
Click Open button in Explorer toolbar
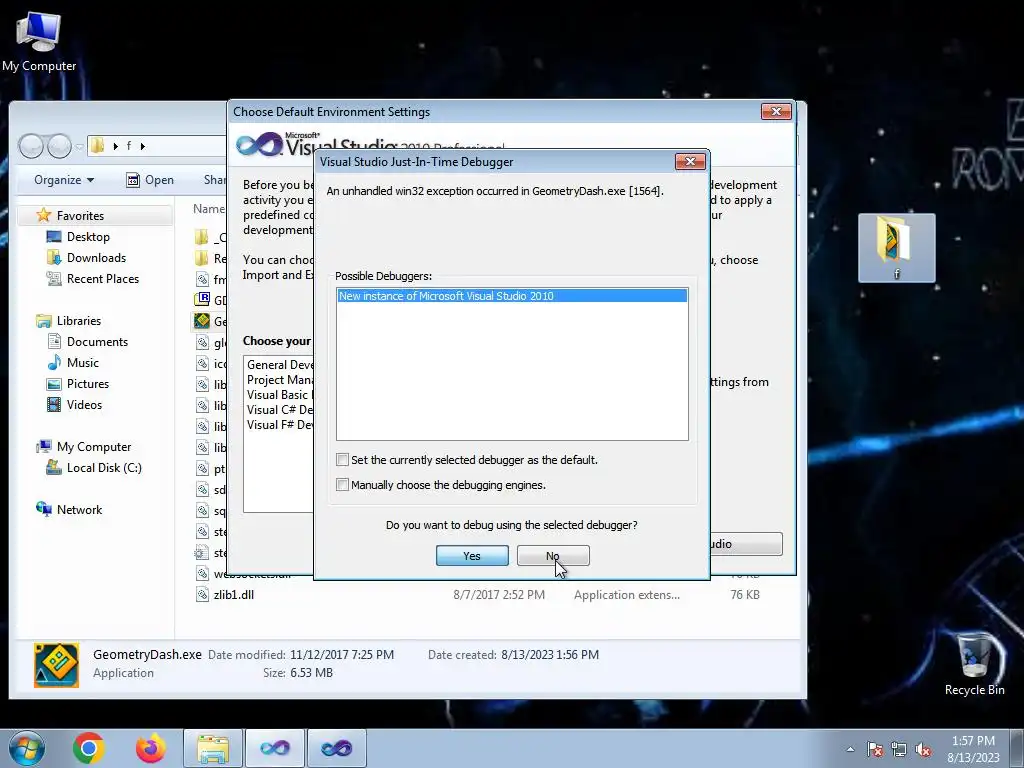[x=150, y=180]
